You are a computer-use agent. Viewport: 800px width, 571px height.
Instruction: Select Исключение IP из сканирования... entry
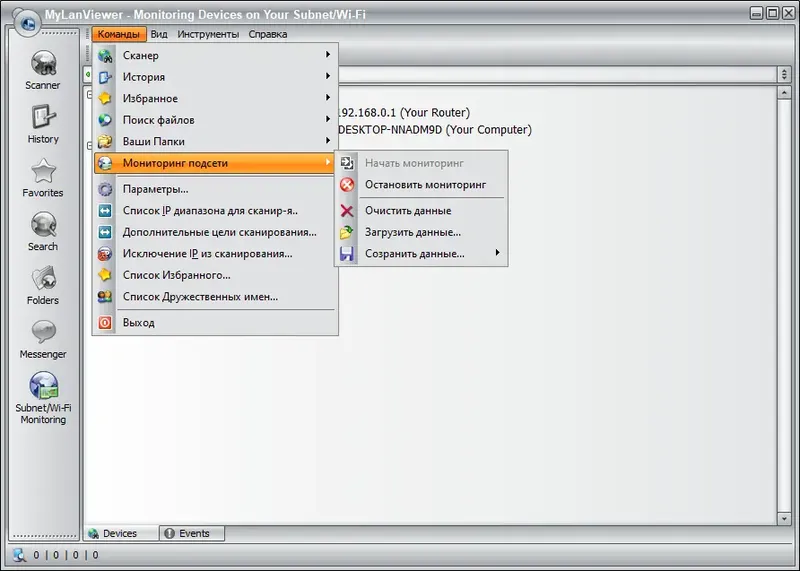point(215,254)
